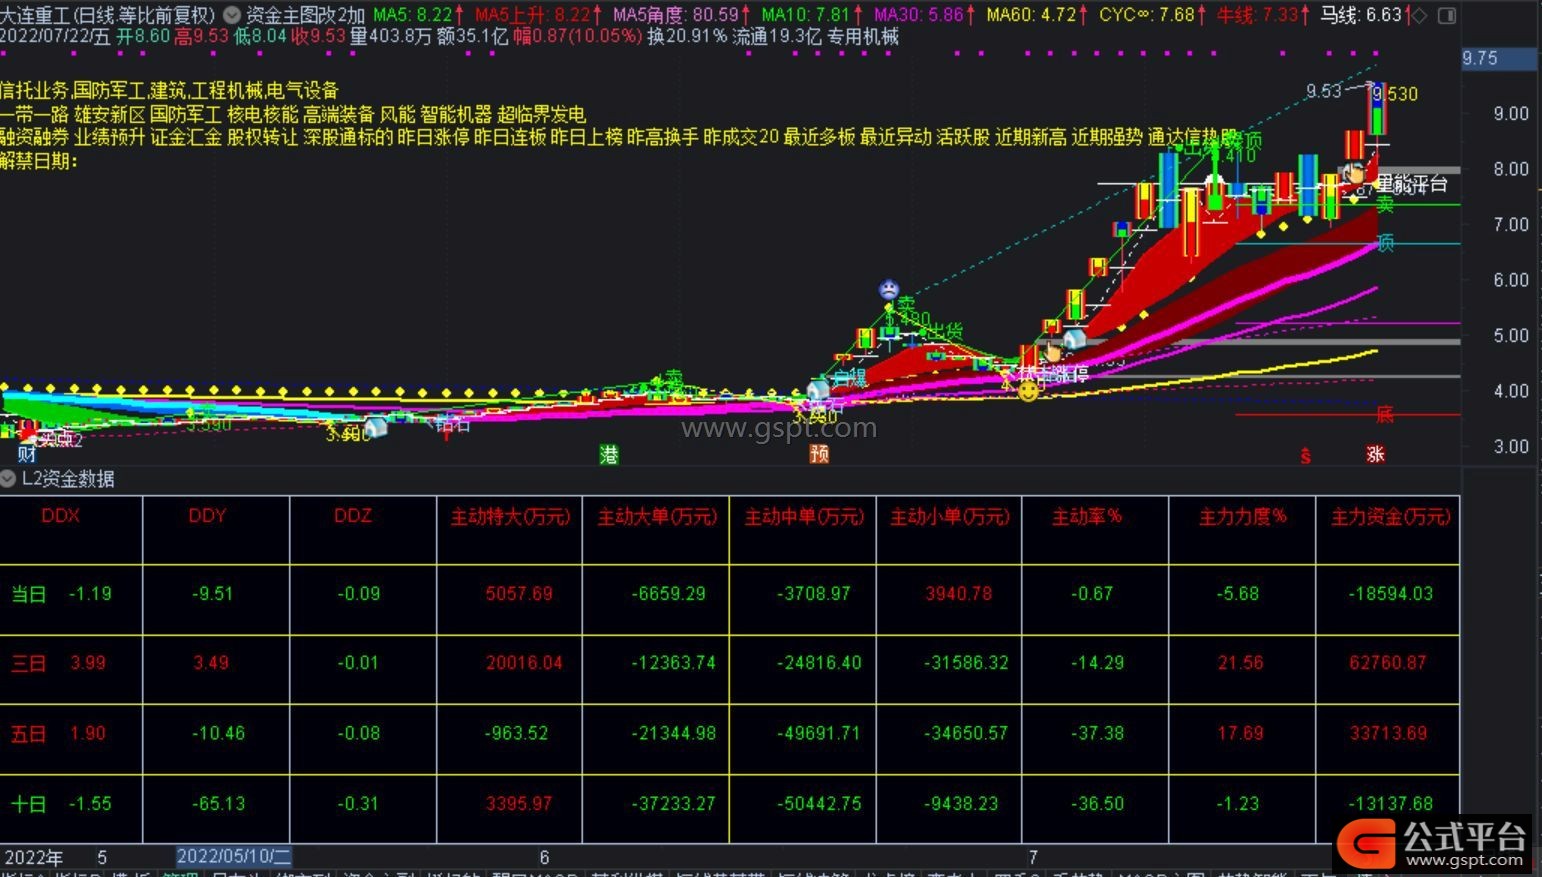Viewport: 1542px width, 877px height.
Task: Click the green 港 marker
Action: [x=609, y=454]
